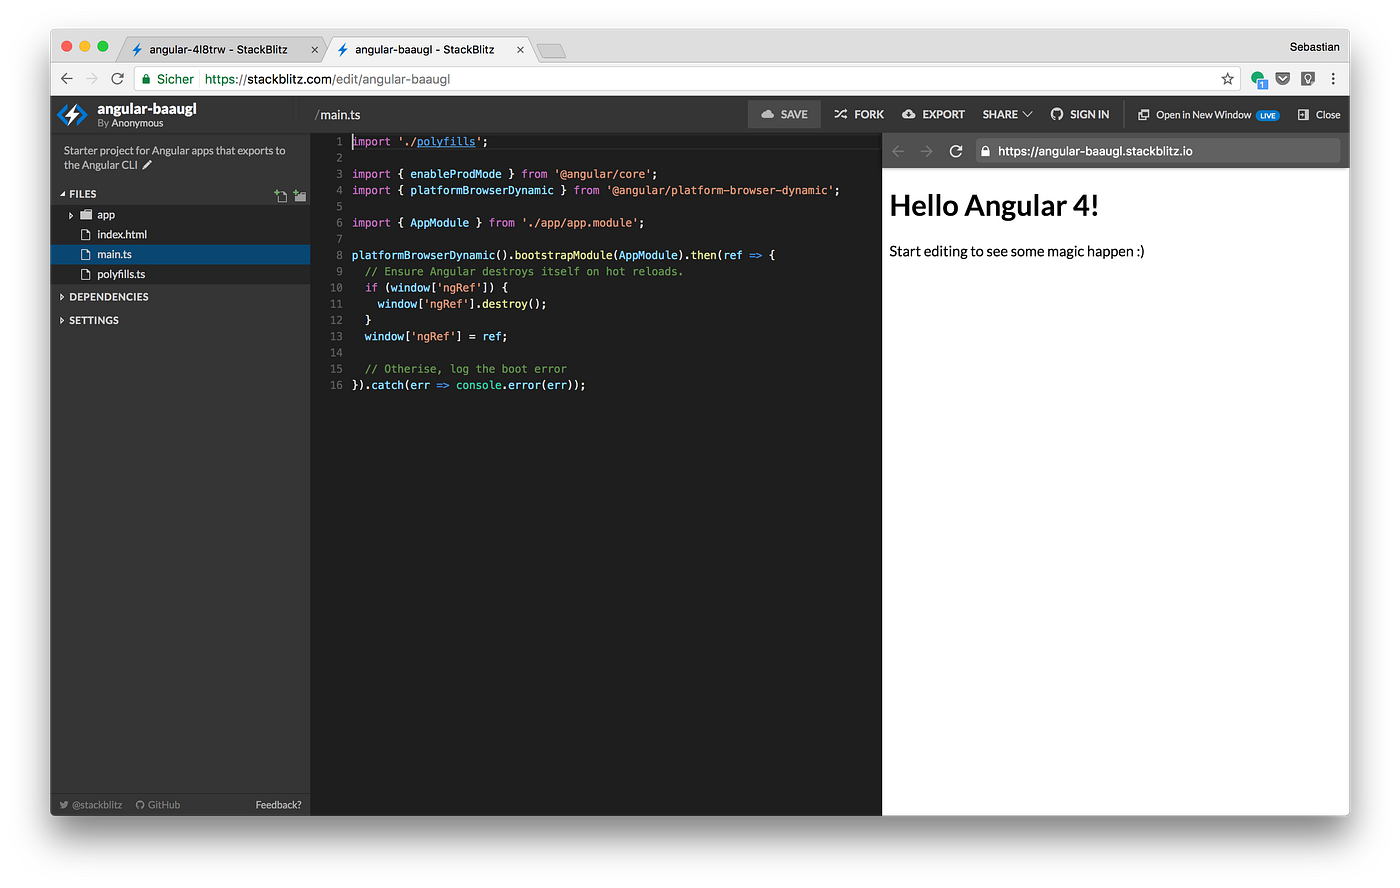
Task: Expand the DEPENDENCIES section
Action: click(x=104, y=297)
